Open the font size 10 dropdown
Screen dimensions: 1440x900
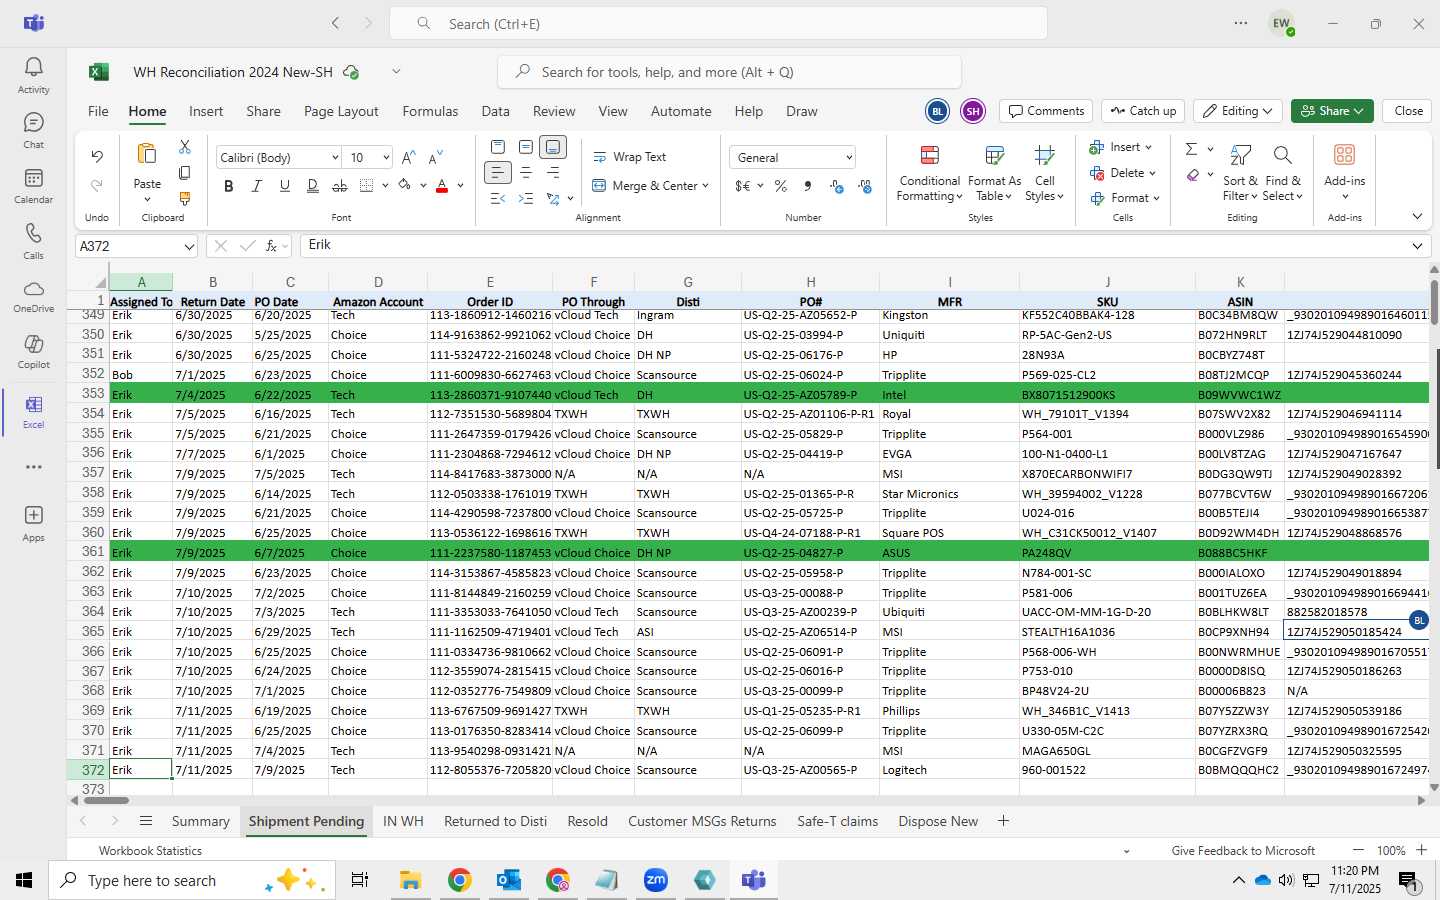click(386, 158)
